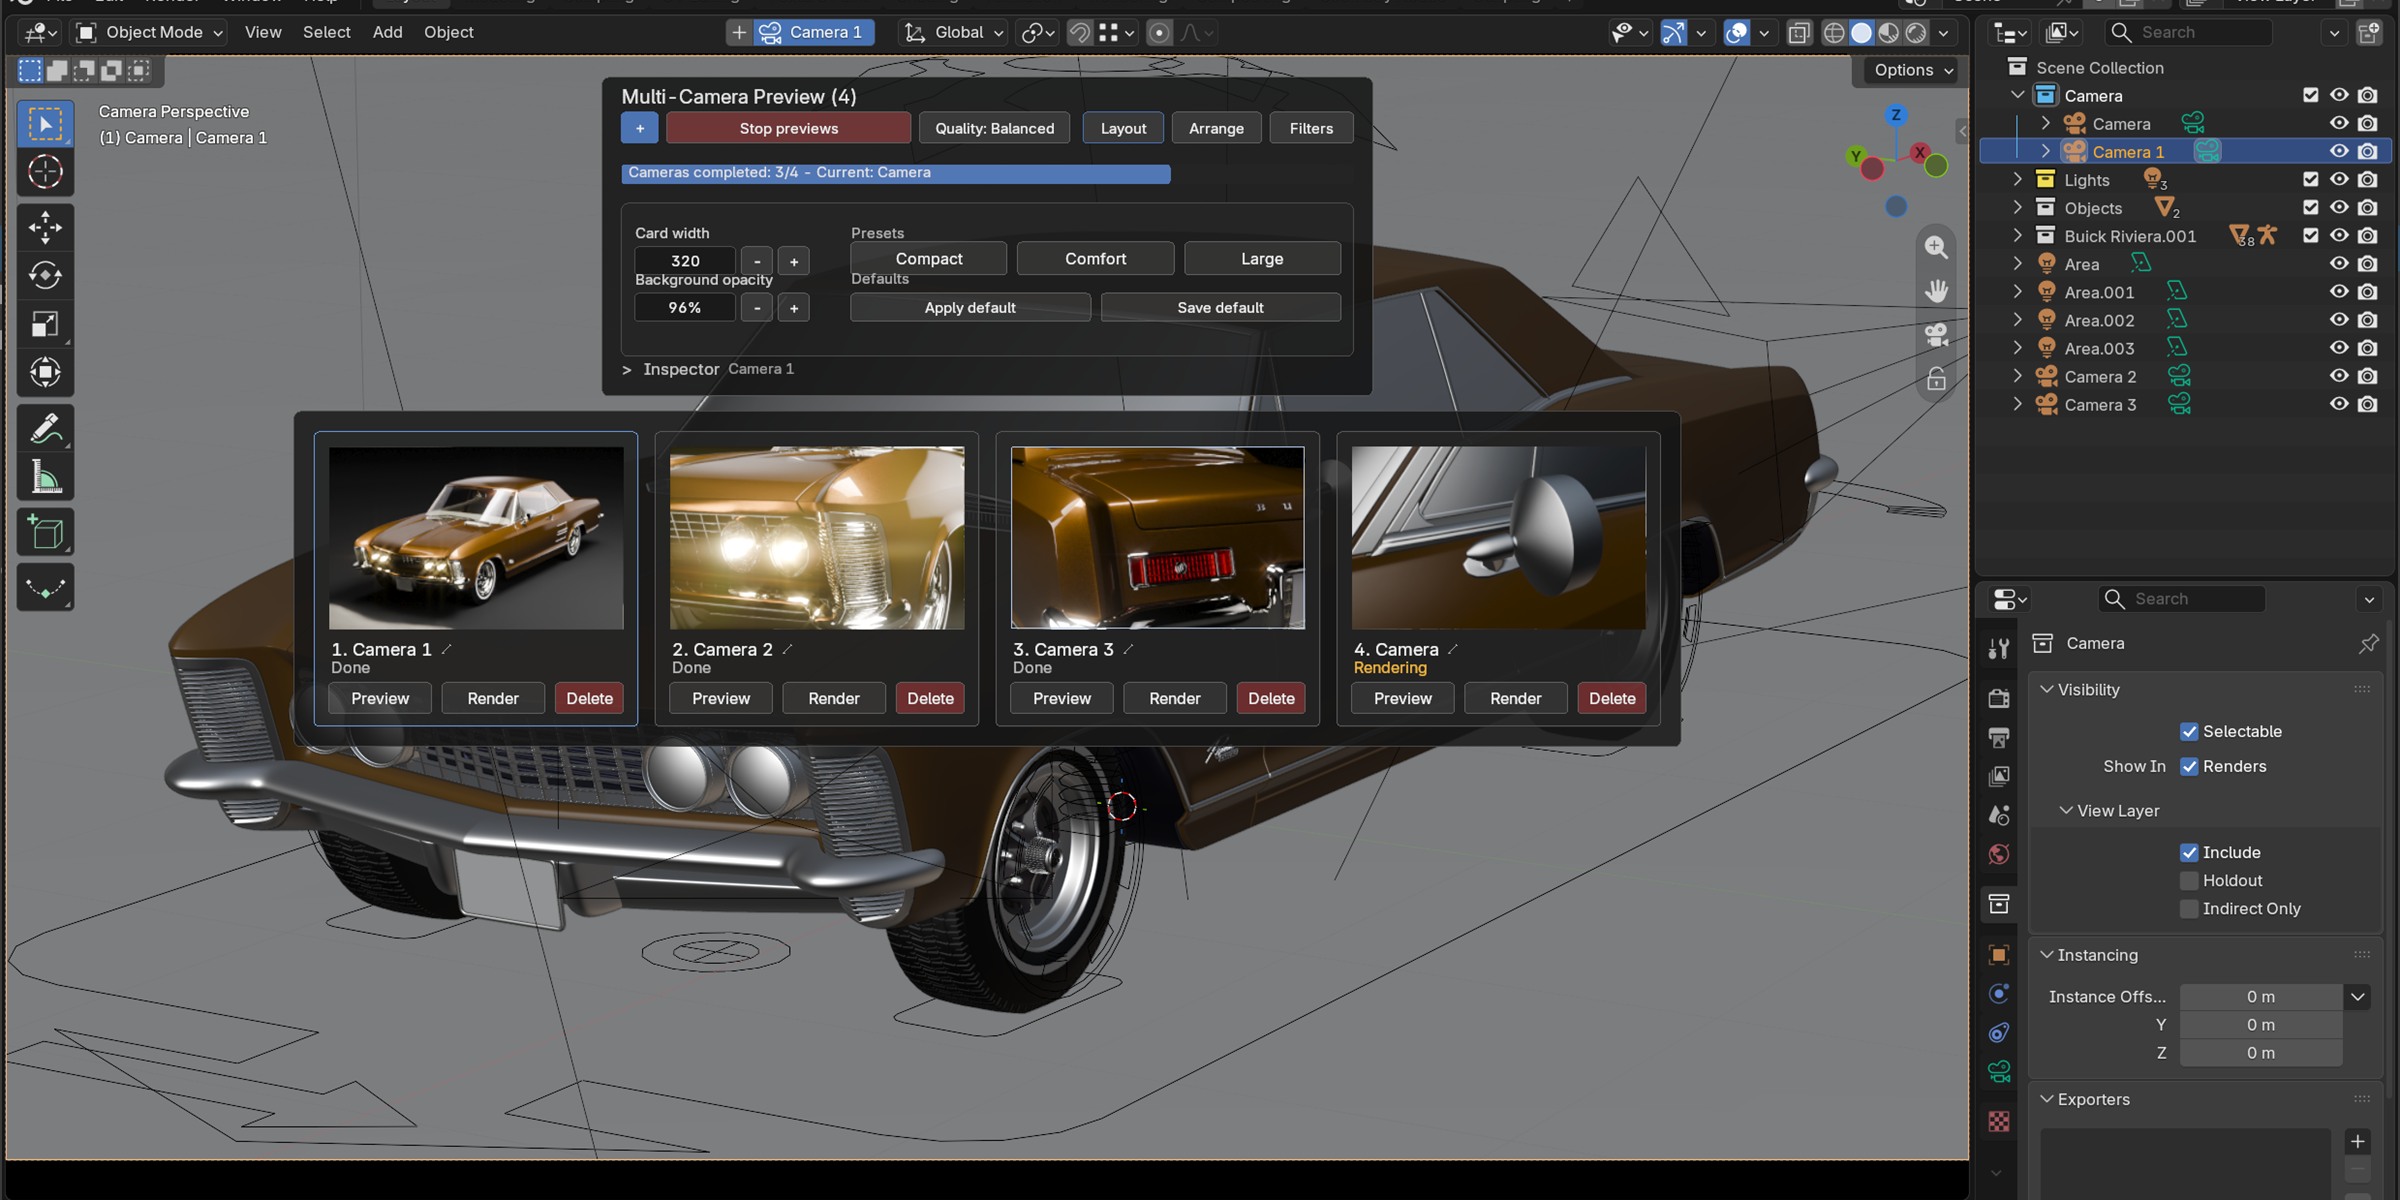
Task: Uncheck the Lights collection exclude checkbox
Action: pos(2310,180)
